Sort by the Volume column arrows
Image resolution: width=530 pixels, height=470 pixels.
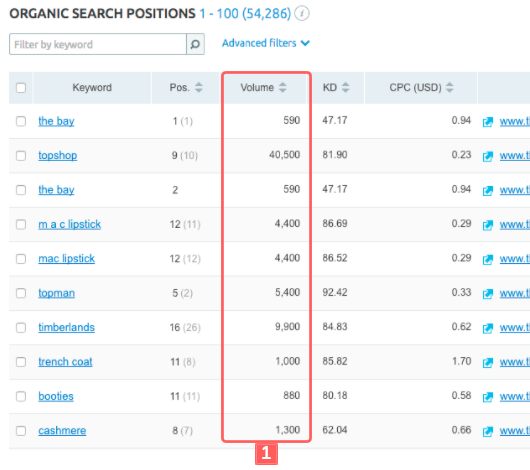click(x=283, y=88)
